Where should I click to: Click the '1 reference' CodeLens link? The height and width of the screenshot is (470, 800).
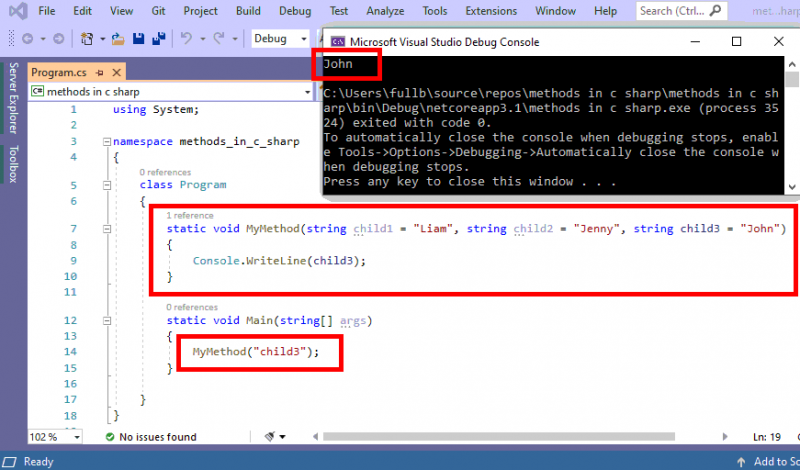coord(189,215)
